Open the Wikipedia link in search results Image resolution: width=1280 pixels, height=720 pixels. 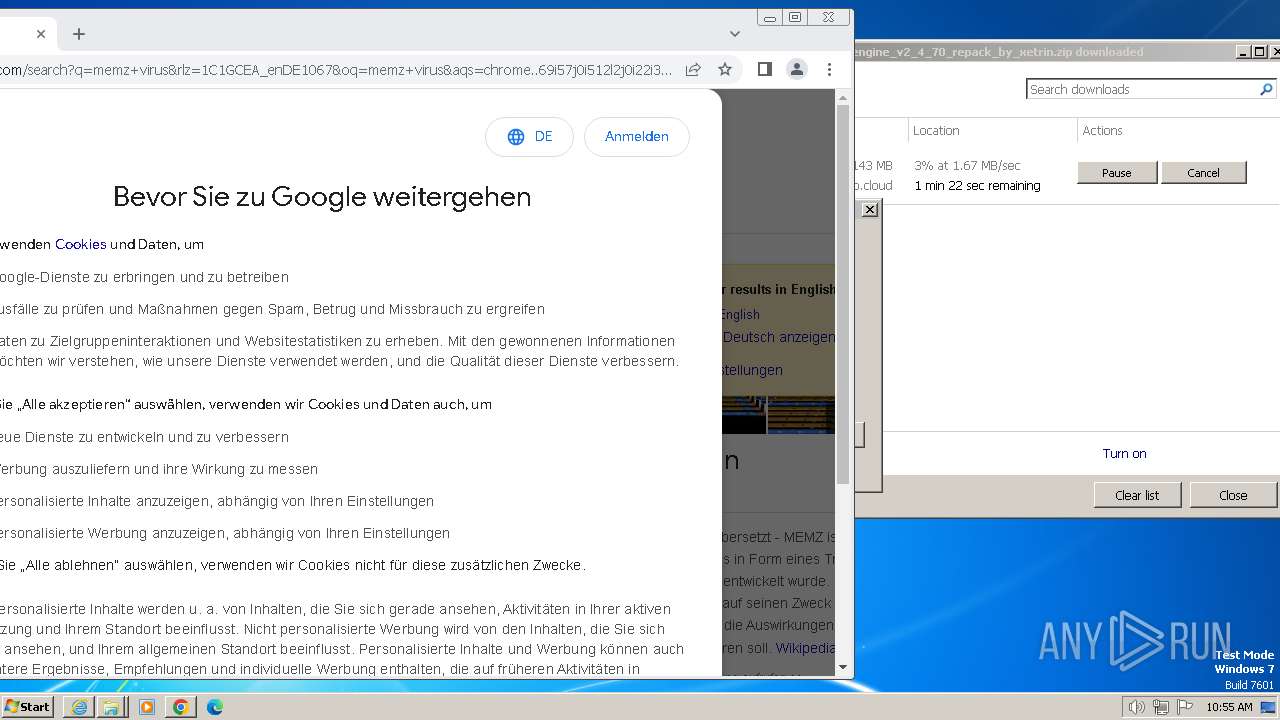[x=806, y=648]
